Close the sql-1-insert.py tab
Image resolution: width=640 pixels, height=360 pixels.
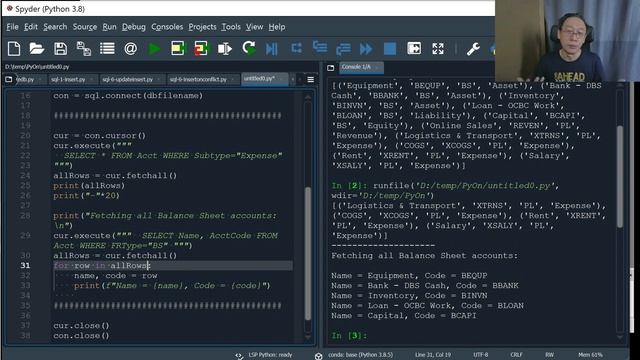pyautogui.click(x=92, y=80)
